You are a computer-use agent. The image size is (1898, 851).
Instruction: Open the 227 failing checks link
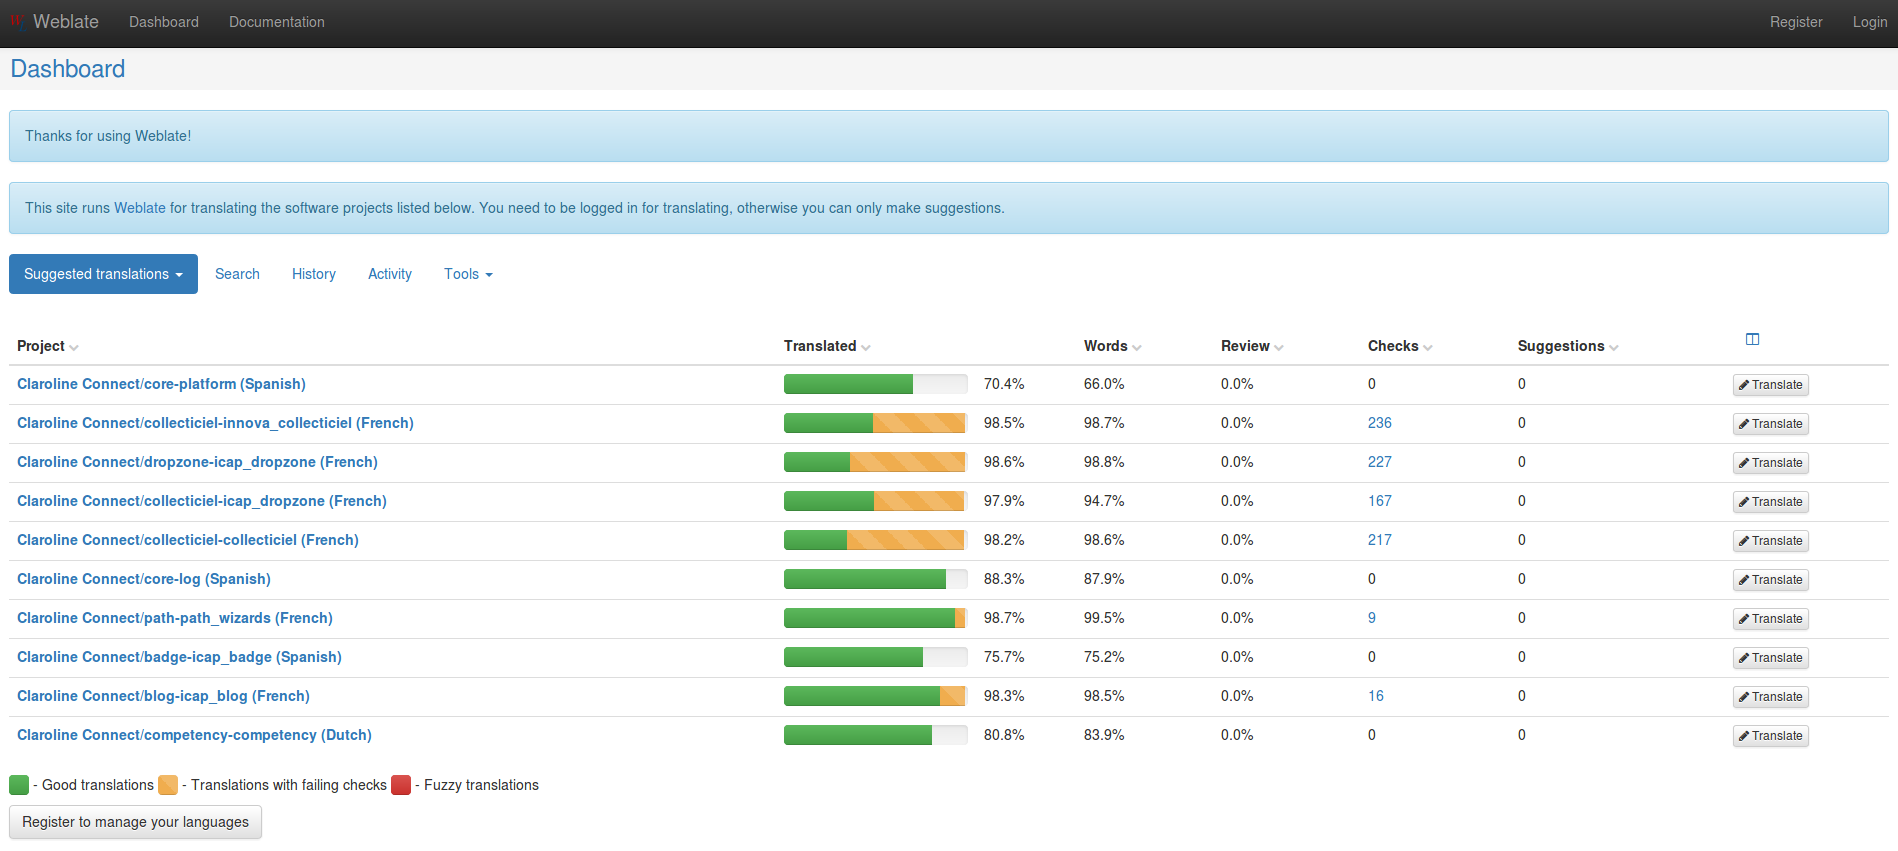pyautogui.click(x=1380, y=462)
